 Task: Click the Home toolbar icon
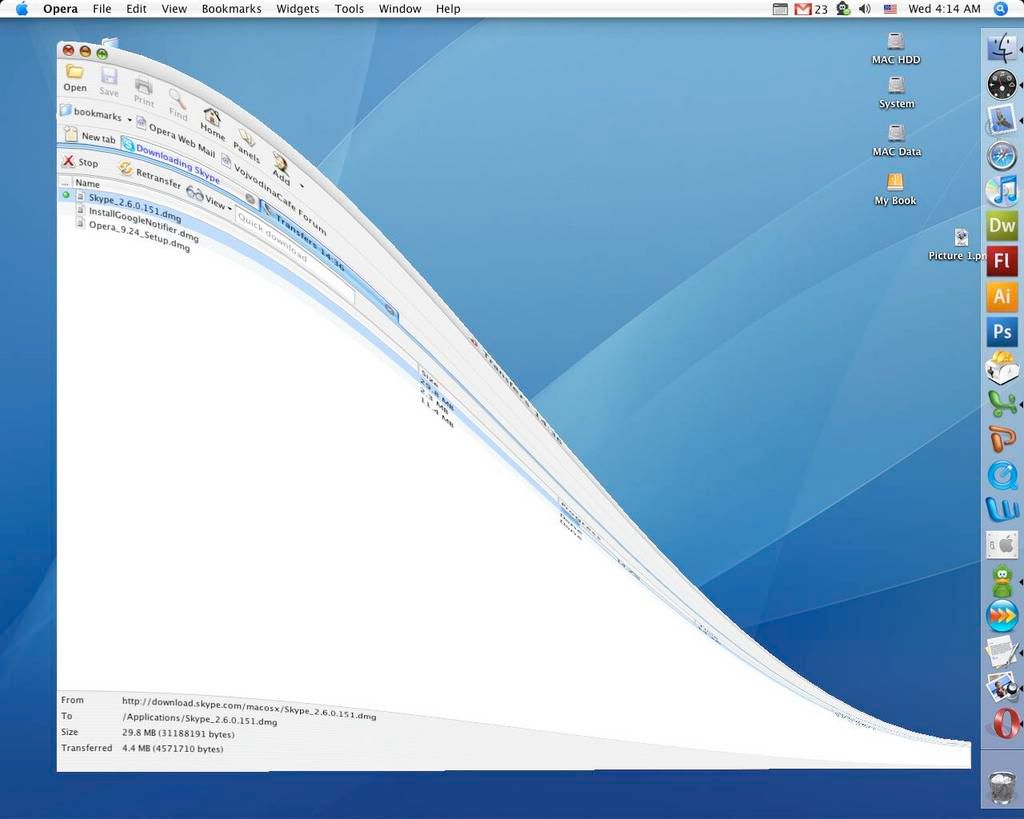212,118
